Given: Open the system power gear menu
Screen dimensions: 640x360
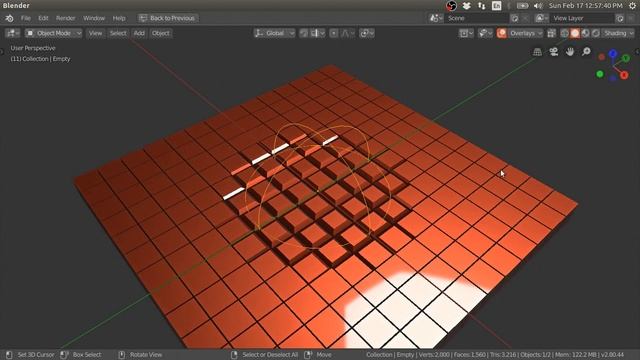Looking at the screenshot, I should (632, 6).
